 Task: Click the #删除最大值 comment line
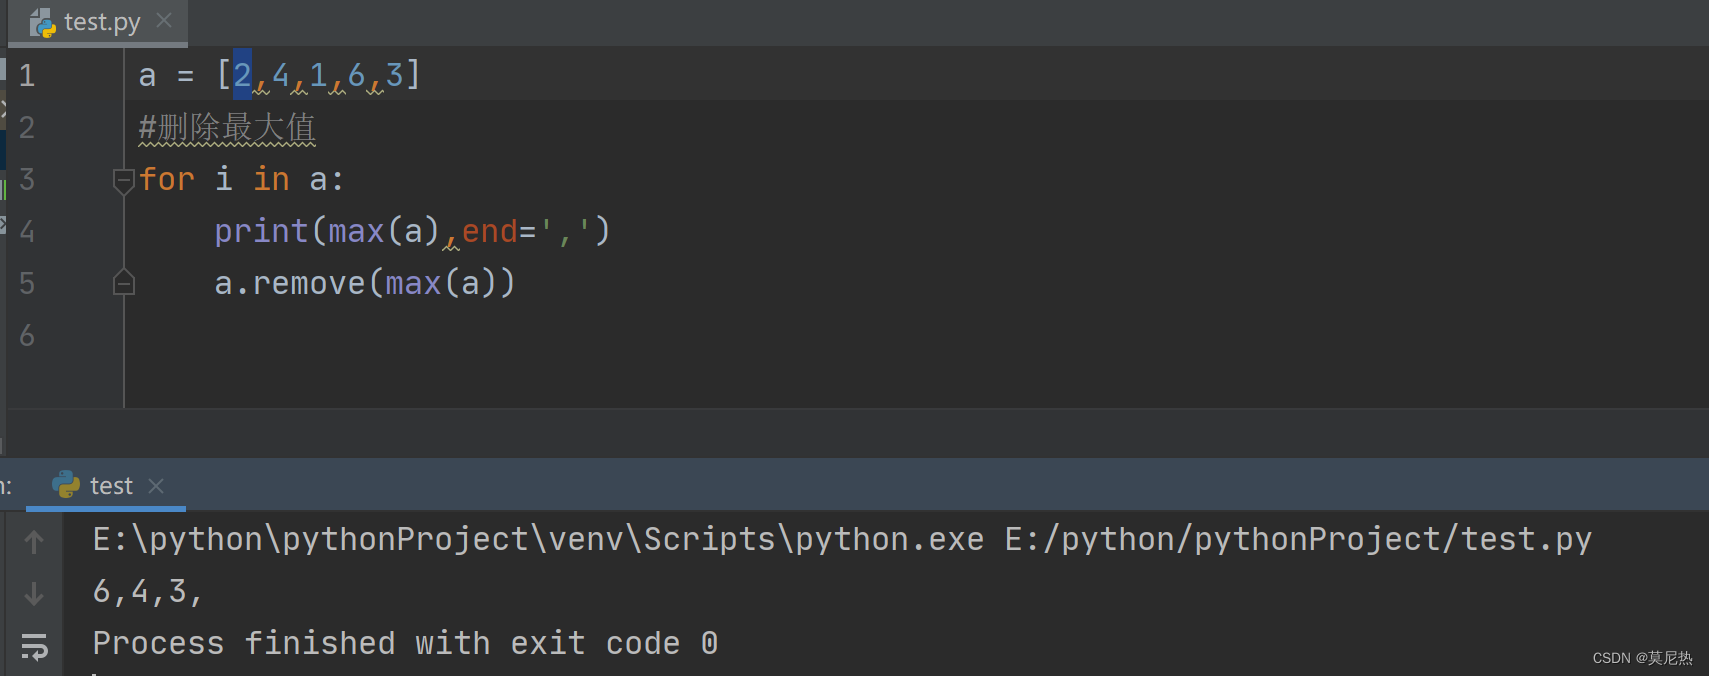pos(227,128)
